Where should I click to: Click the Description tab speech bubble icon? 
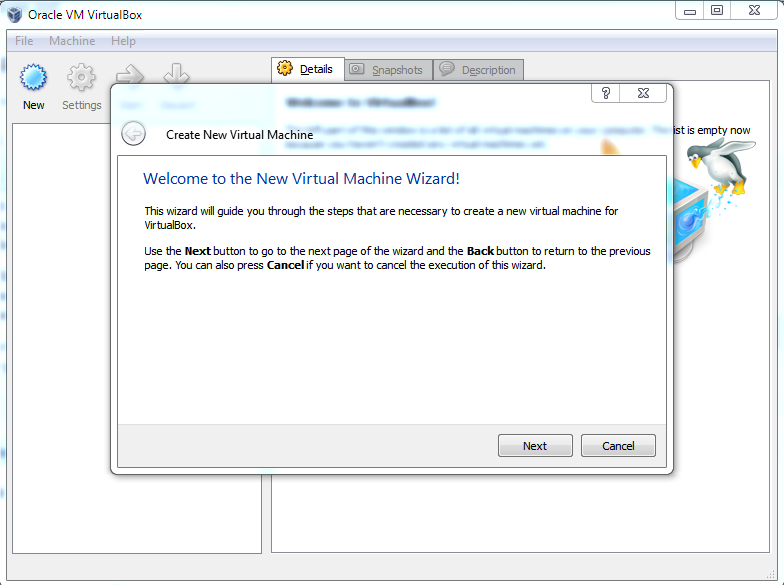pyautogui.click(x=446, y=68)
